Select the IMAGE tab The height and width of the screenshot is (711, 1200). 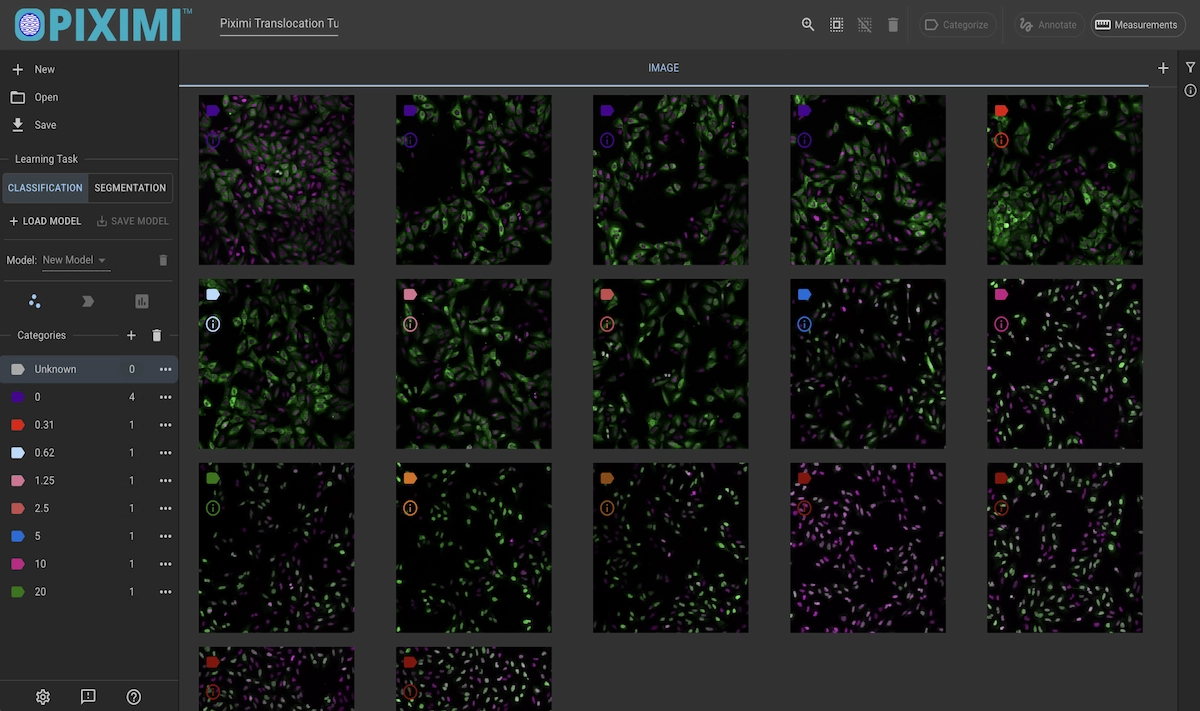tap(663, 68)
